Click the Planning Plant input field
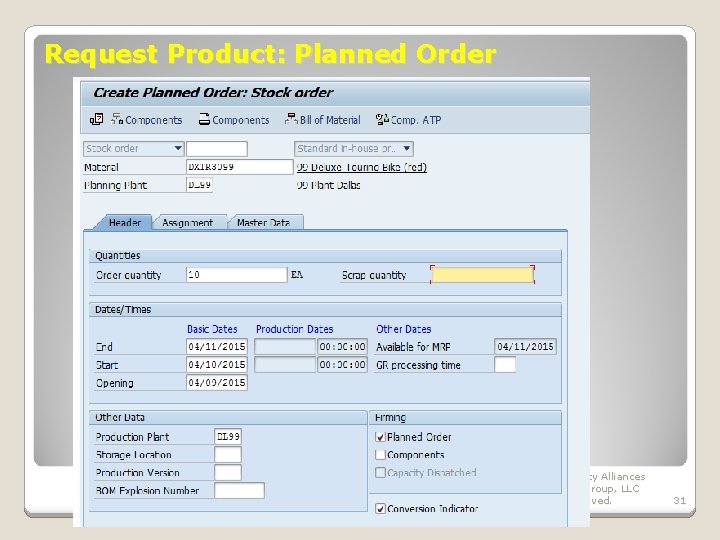 [x=199, y=185]
